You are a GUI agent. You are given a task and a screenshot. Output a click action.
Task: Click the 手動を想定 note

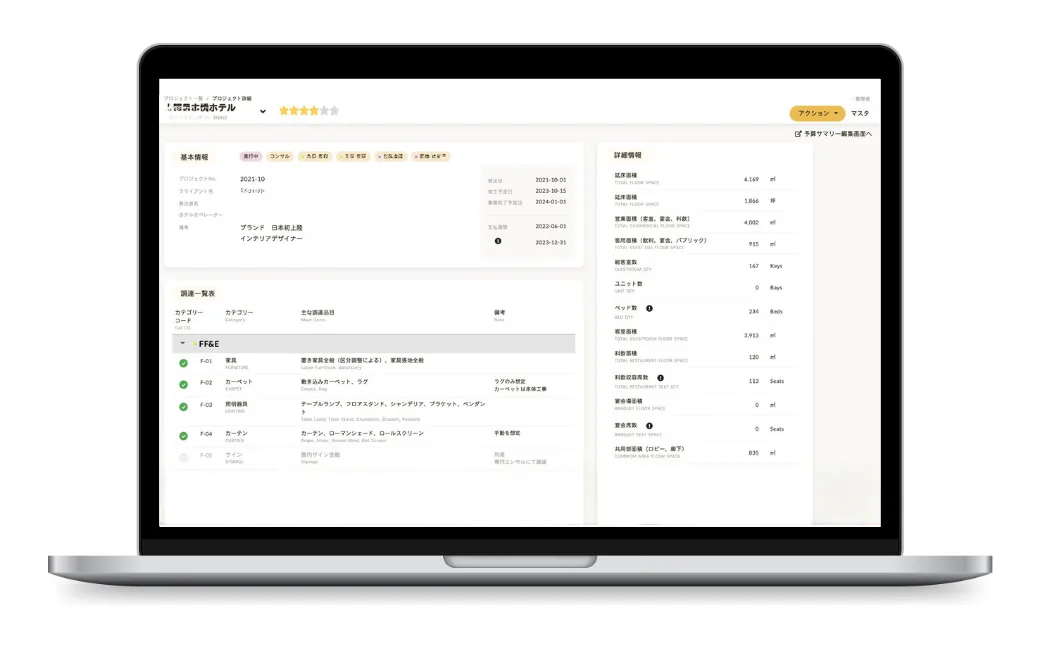click(x=507, y=433)
